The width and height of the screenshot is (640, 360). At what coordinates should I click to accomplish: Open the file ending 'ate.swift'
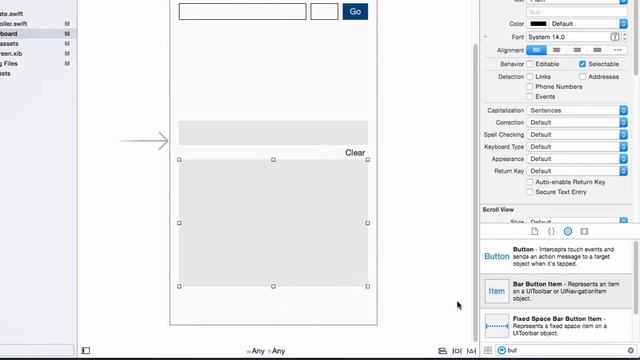[x=11, y=14]
